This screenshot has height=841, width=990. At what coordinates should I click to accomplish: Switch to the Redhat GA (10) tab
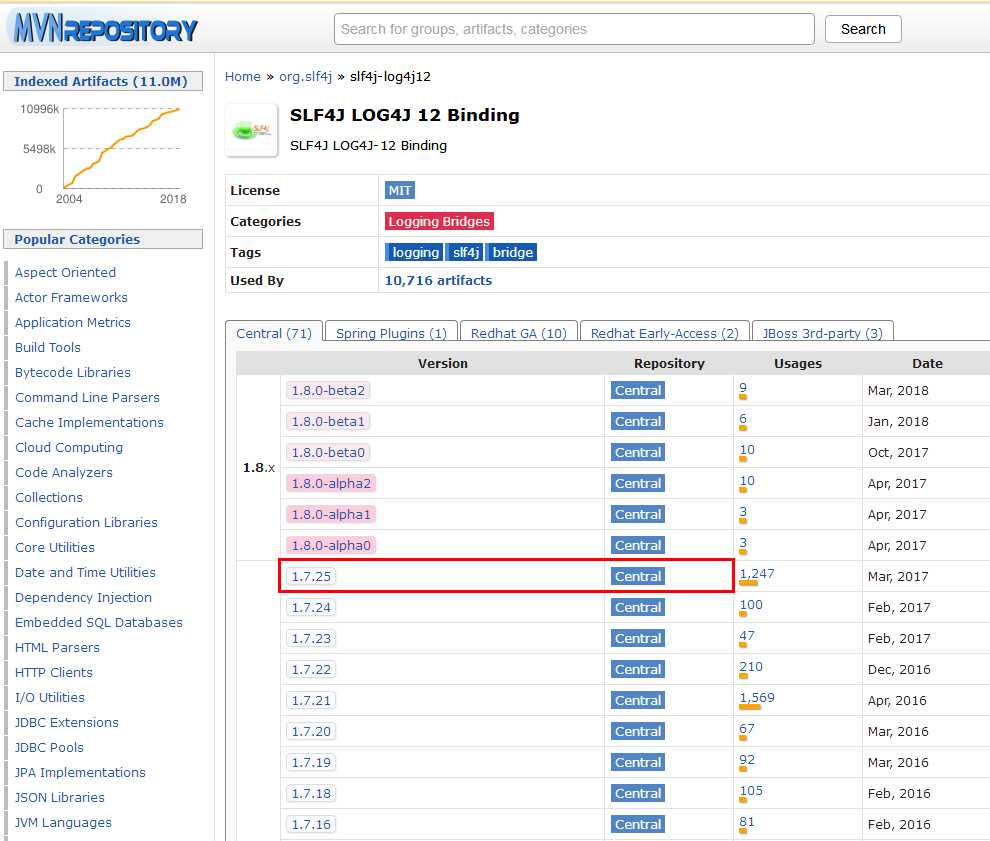(x=518, y=333)
